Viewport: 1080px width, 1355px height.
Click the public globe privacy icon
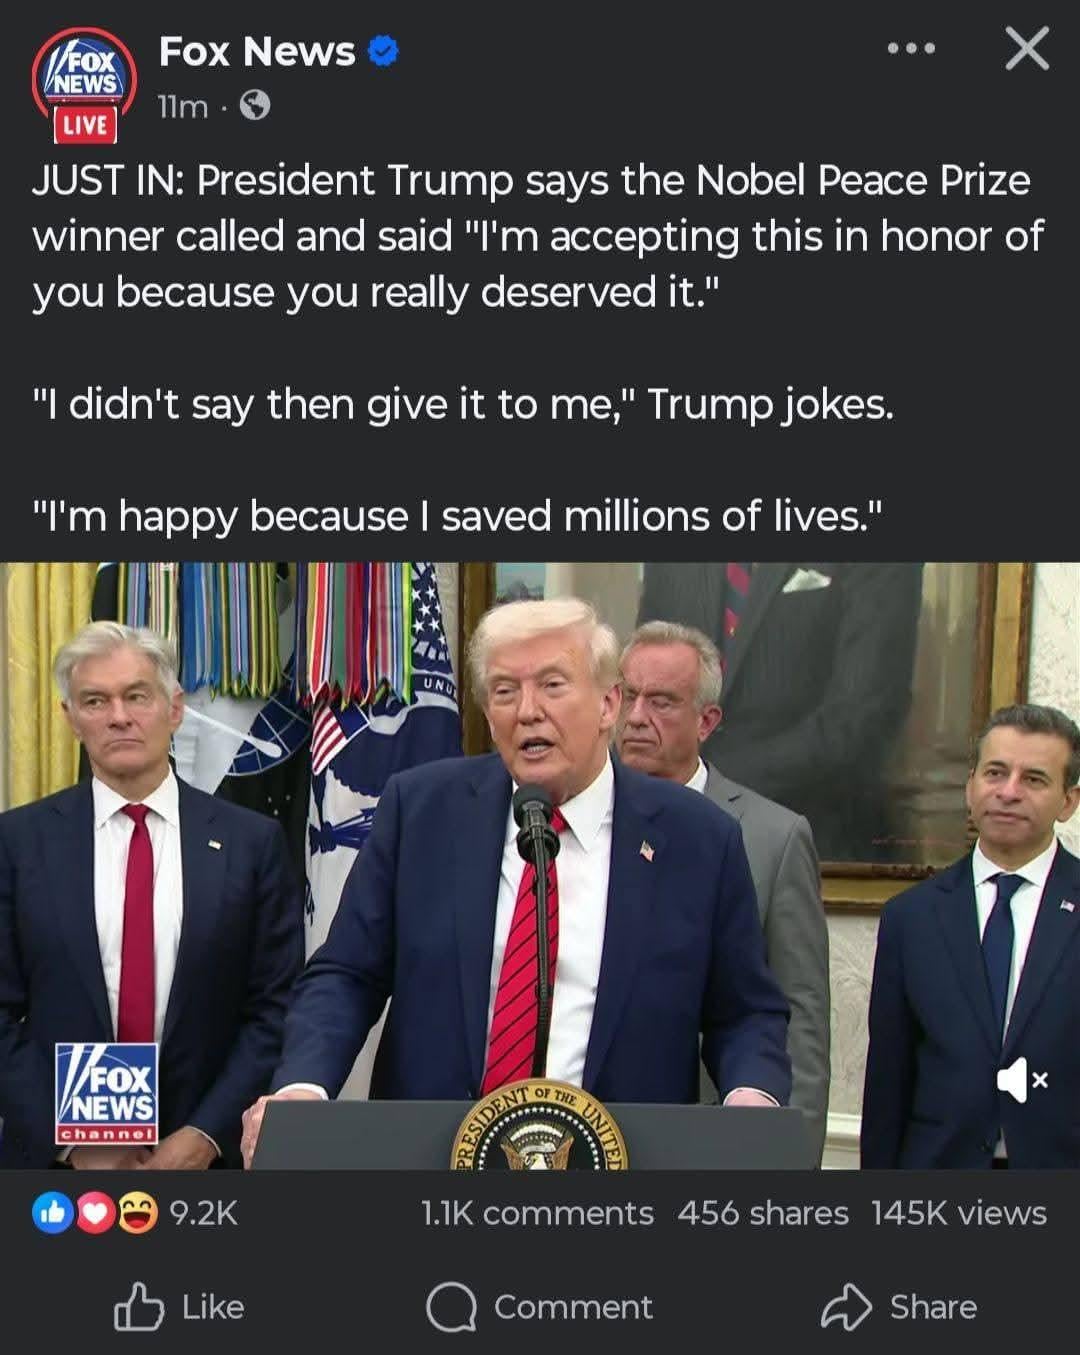[x=256, y=105]
